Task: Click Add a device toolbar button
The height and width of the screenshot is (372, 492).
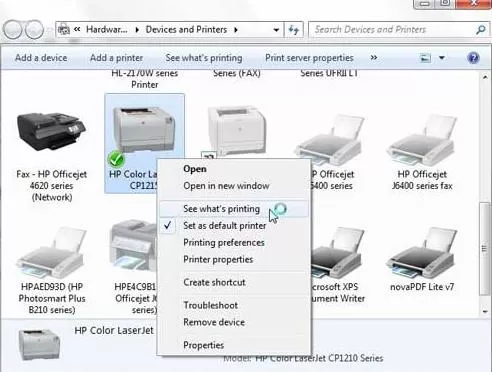Action: point(41,58)
